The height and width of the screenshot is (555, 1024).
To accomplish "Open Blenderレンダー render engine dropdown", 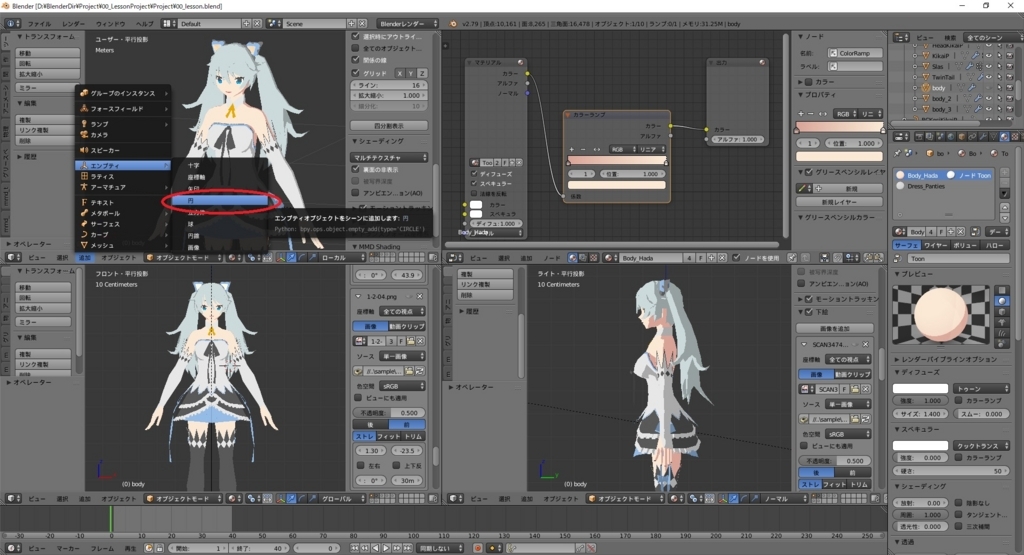I will [409, 24].
